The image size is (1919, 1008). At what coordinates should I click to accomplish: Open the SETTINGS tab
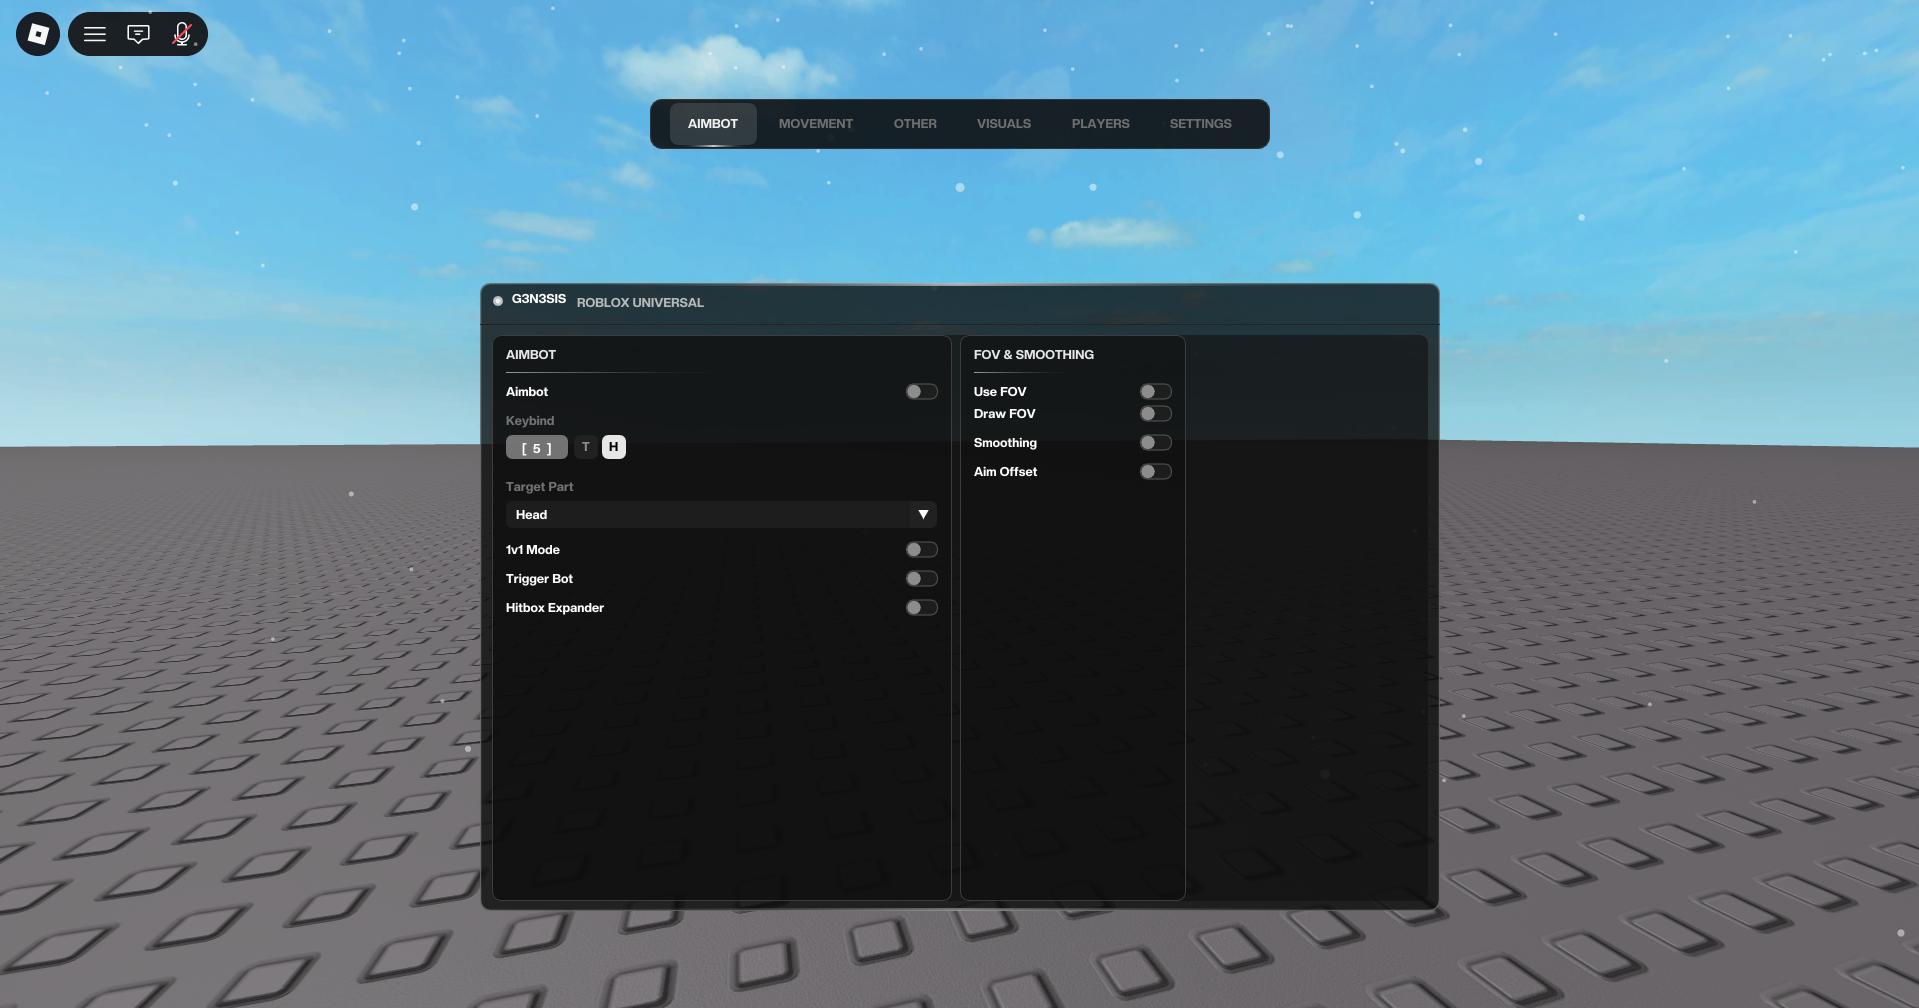(x=1200, y=123)
